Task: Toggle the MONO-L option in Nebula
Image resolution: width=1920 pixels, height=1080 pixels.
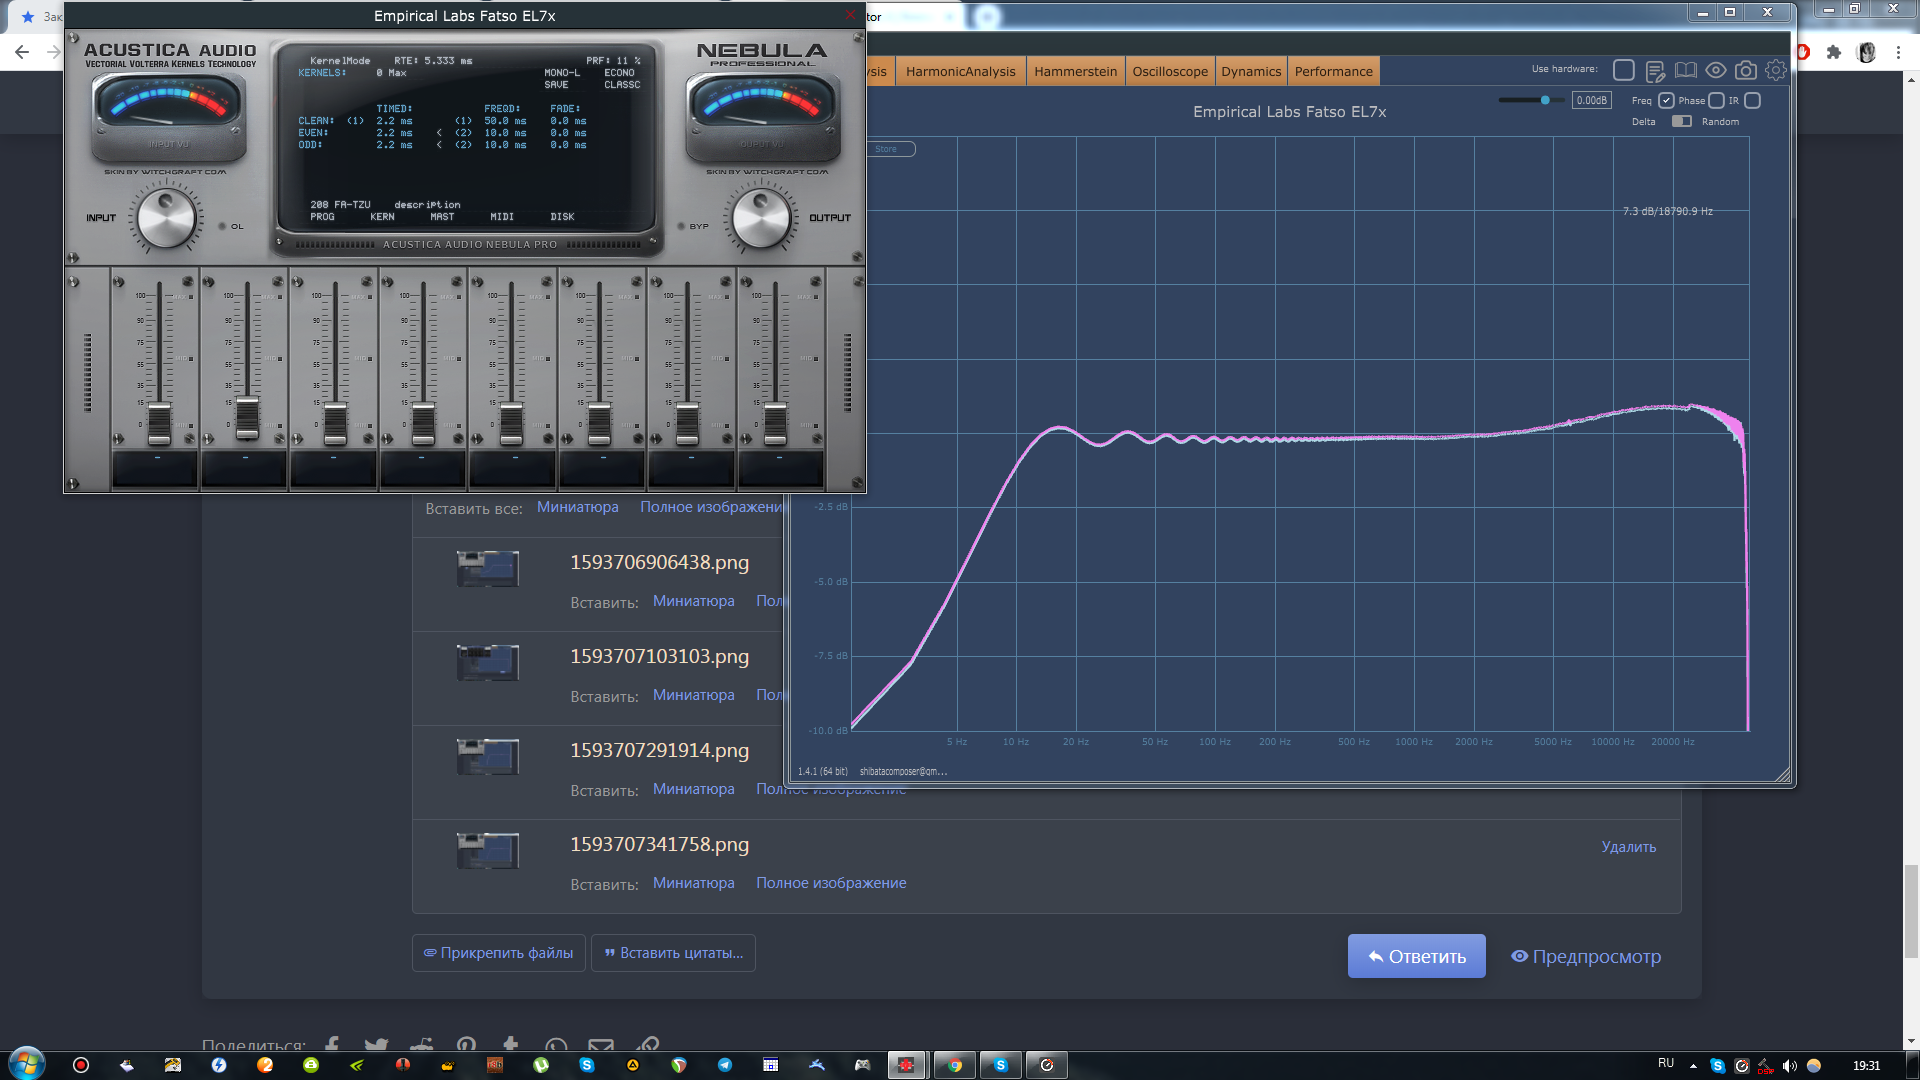Action: (x=562, y=73)
